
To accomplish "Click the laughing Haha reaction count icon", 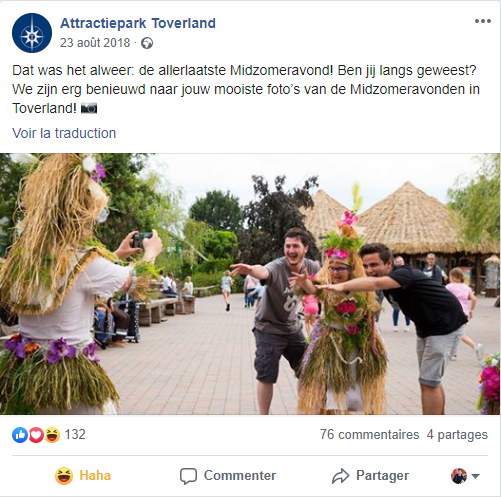I will [52, 435].
